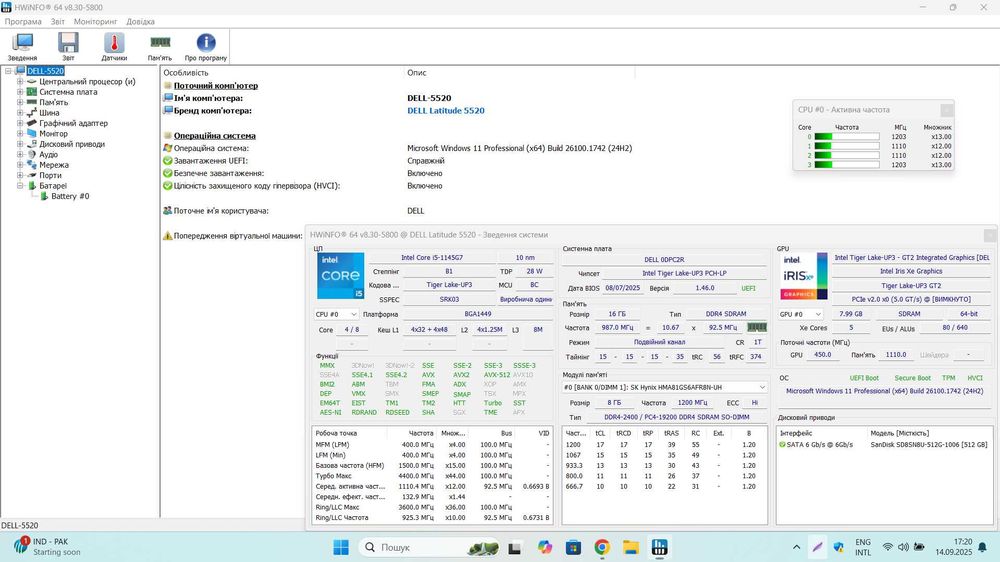Select Центральний процесор (и) in the tree
This screenshot has width=1000, height=562.
tap(87, 82)
